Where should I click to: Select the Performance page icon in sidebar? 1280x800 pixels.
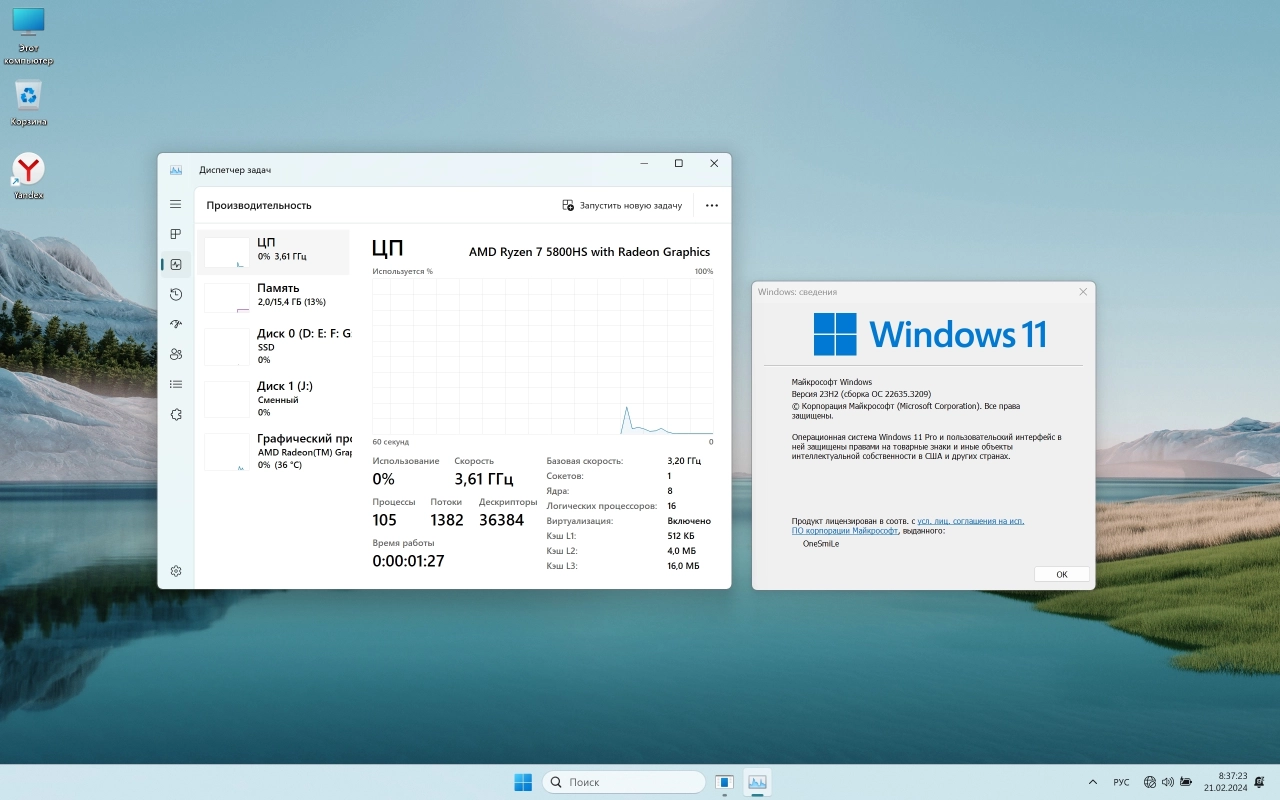pos(176,264)
